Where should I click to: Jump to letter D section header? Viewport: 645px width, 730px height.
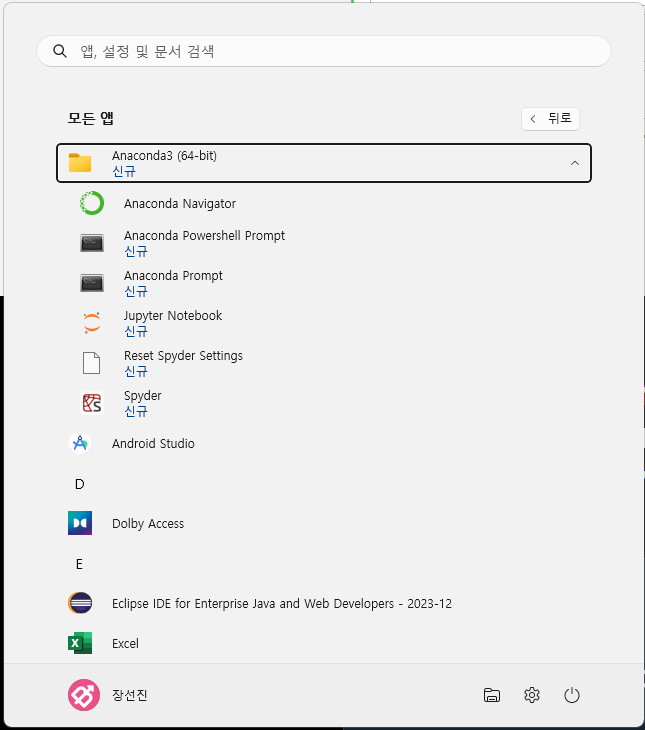[x=80, y=484]
